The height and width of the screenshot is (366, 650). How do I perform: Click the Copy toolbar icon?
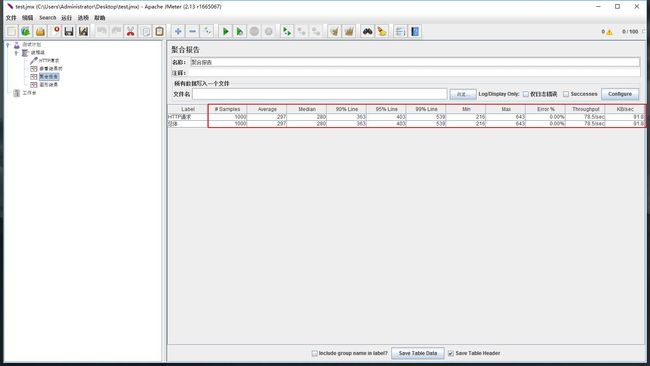click(146, 32)
